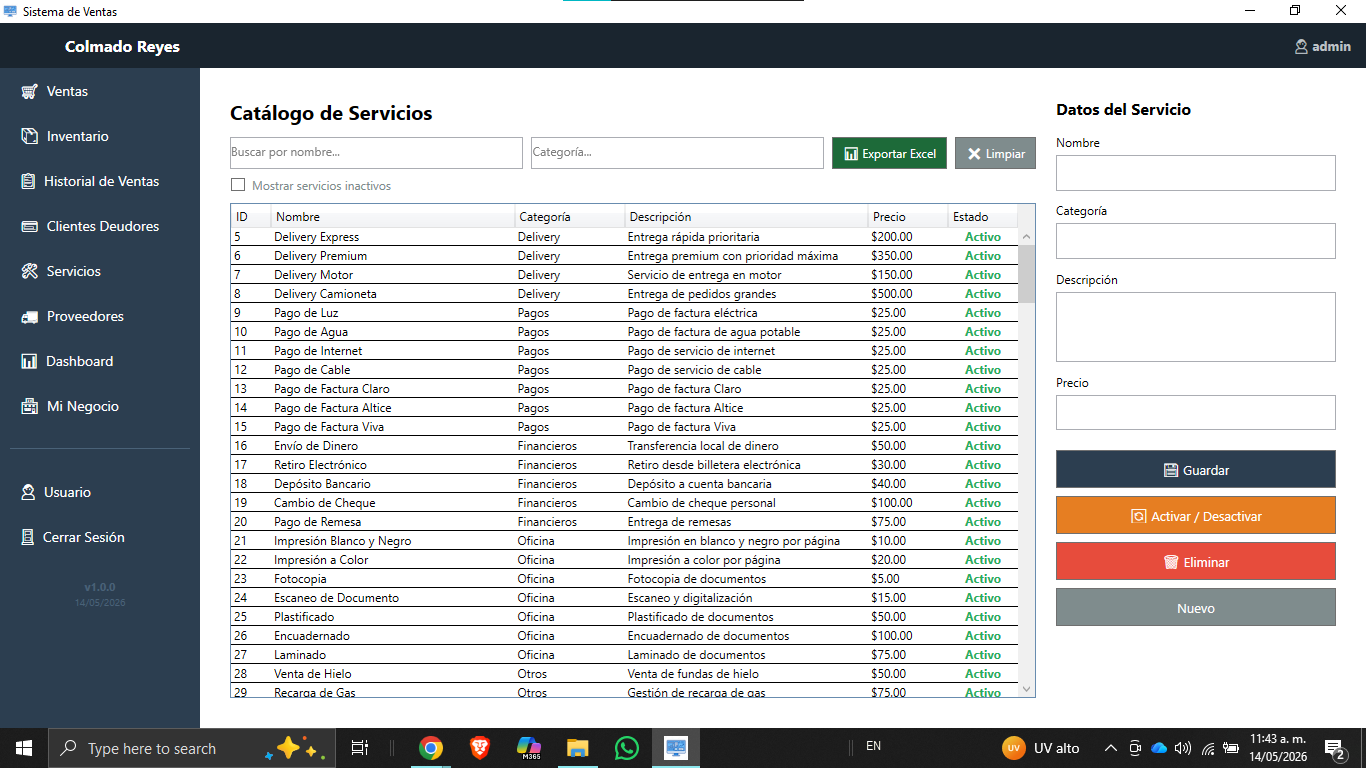Select the Pago de Luz row
The height and width of the screenshot is (768, 1366).
pos(624,313)
